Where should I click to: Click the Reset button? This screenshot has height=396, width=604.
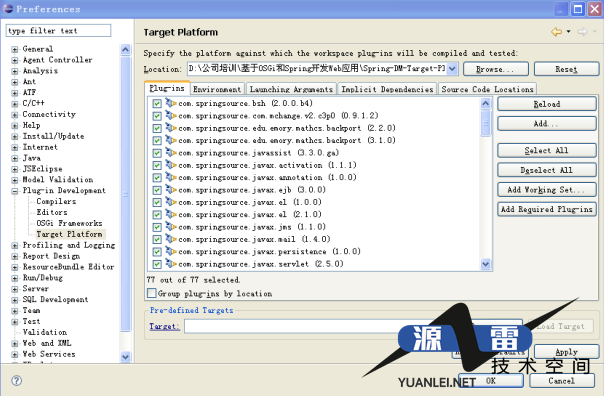566,69
